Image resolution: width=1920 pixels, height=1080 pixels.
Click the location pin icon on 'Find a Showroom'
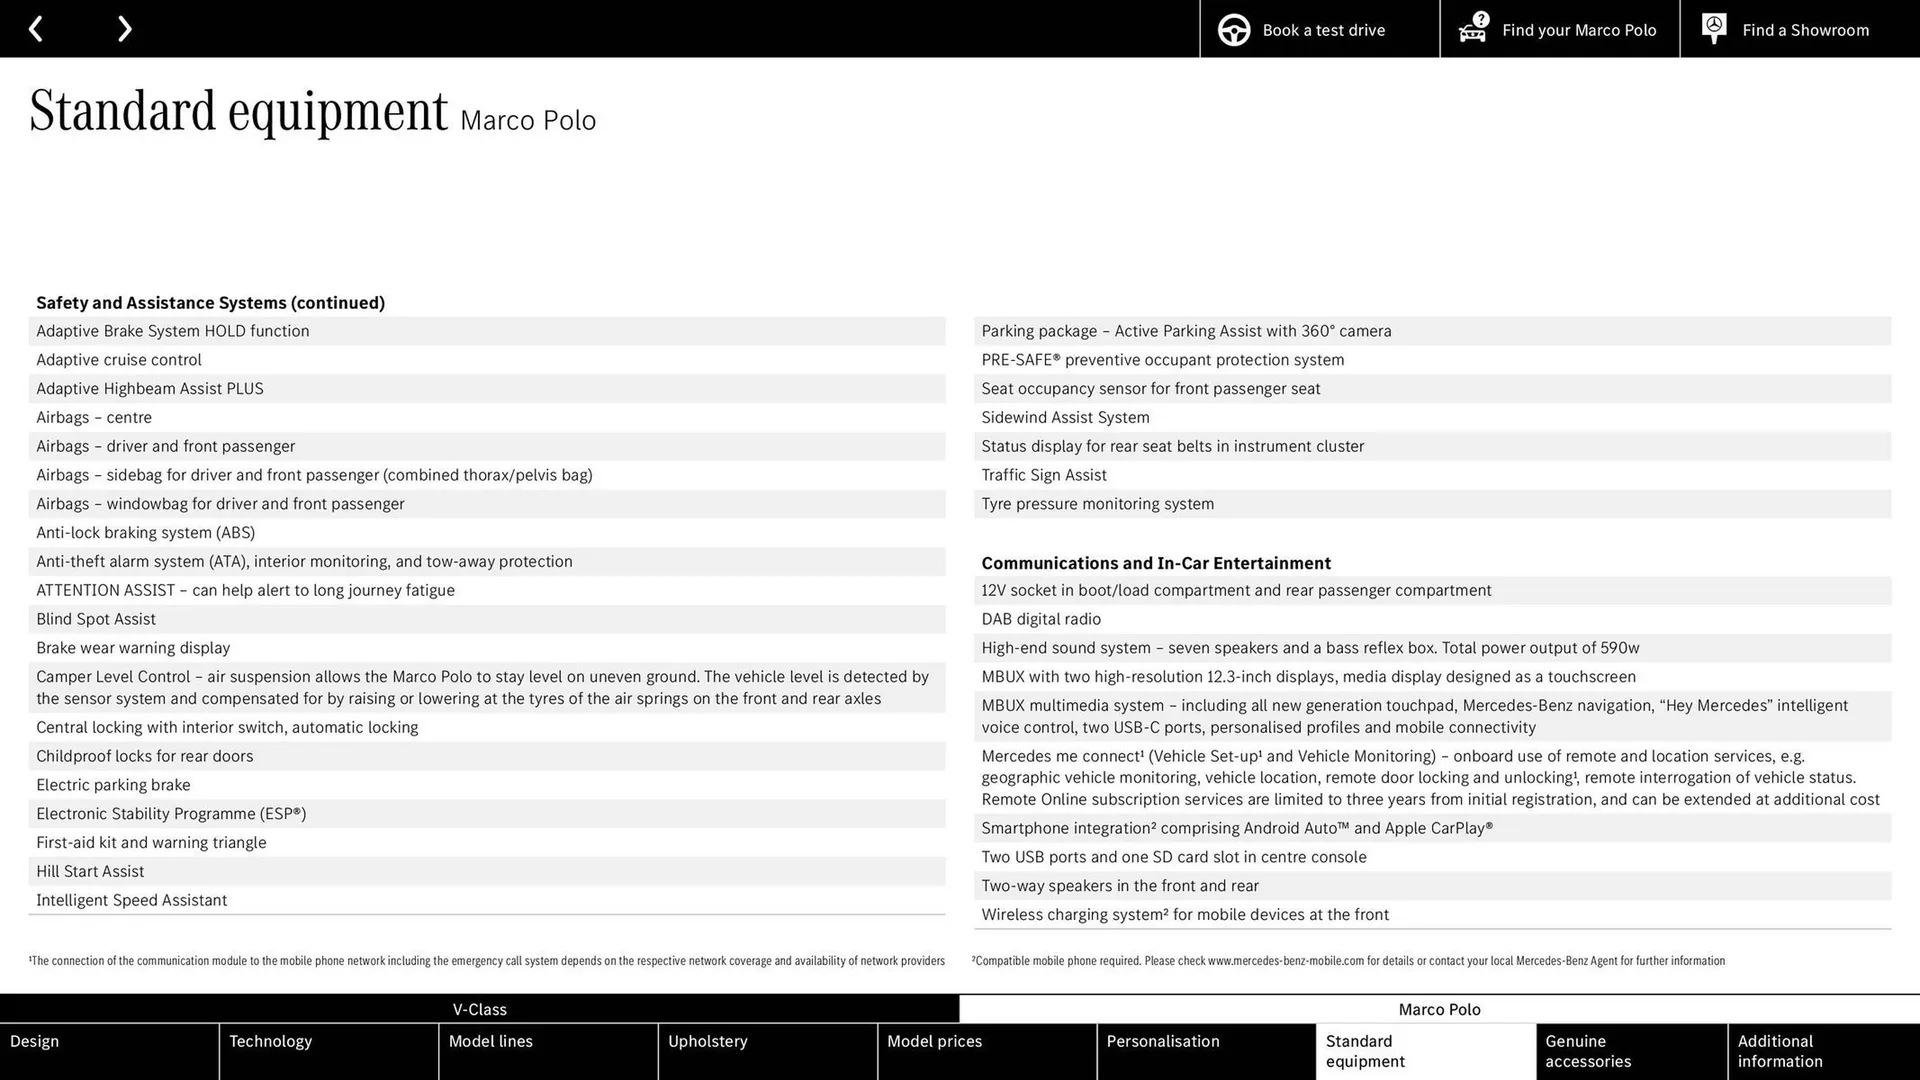click(1714, 29)
